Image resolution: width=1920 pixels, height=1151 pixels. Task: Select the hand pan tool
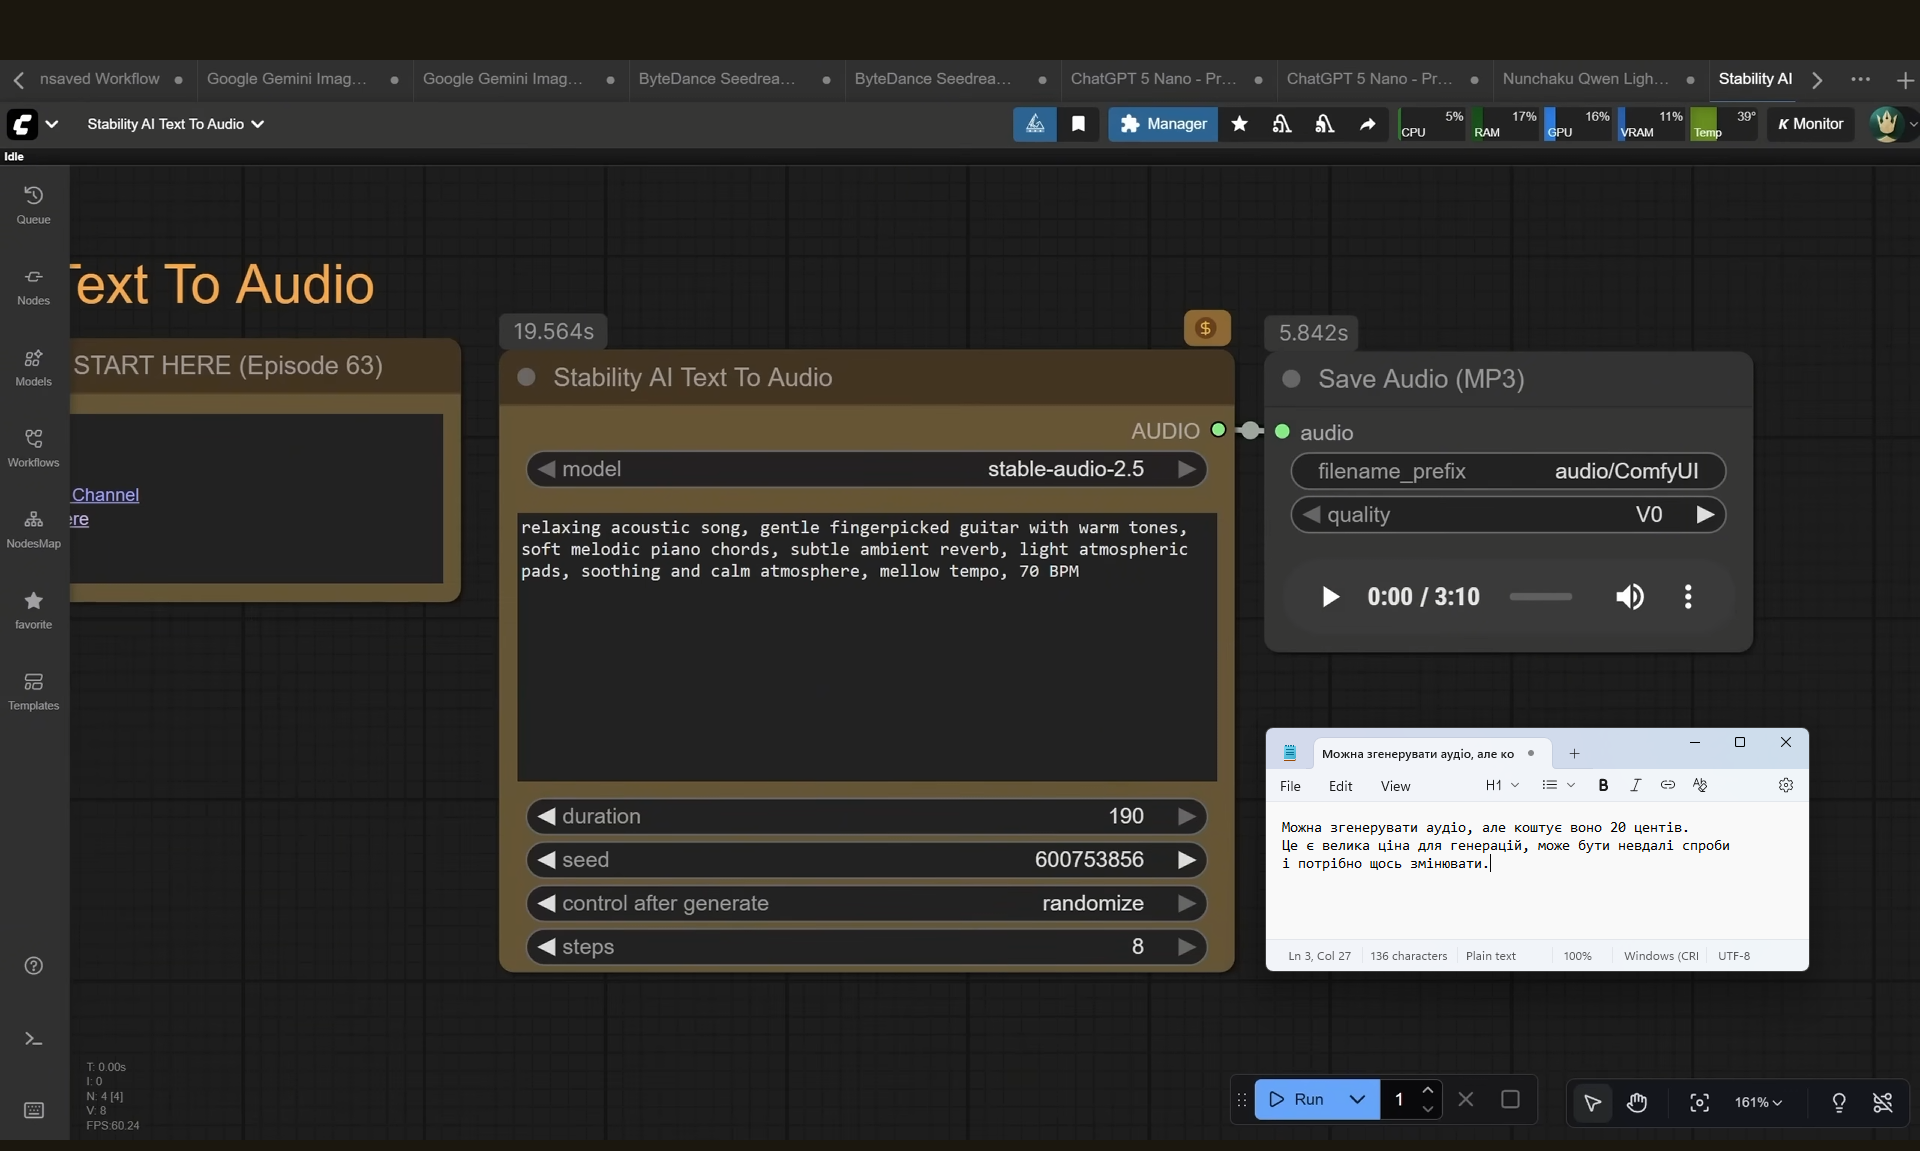1637,1101
